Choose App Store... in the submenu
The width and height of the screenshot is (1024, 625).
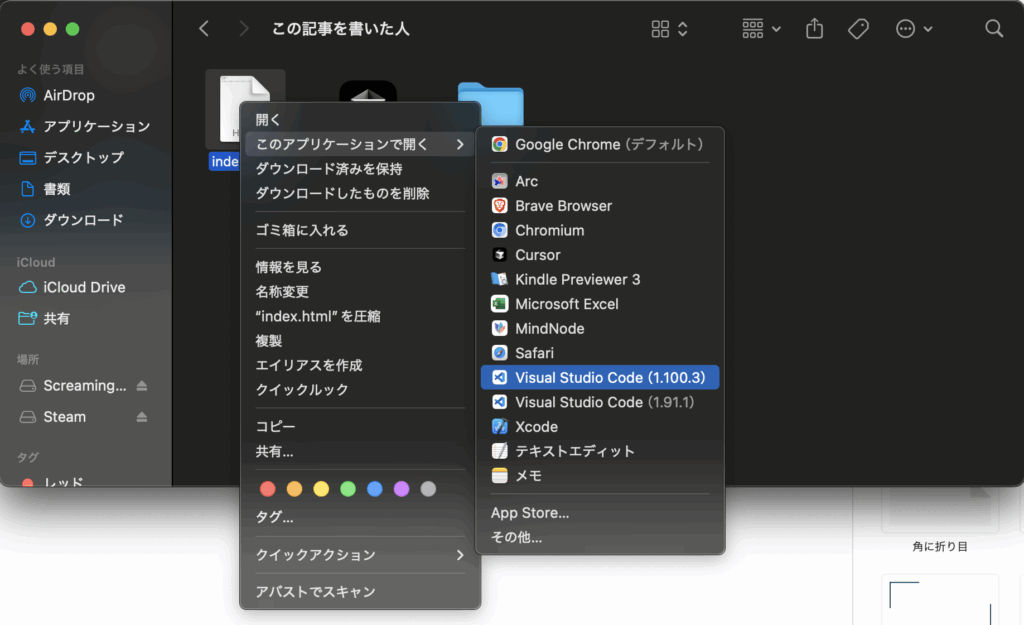pos(600,513)
